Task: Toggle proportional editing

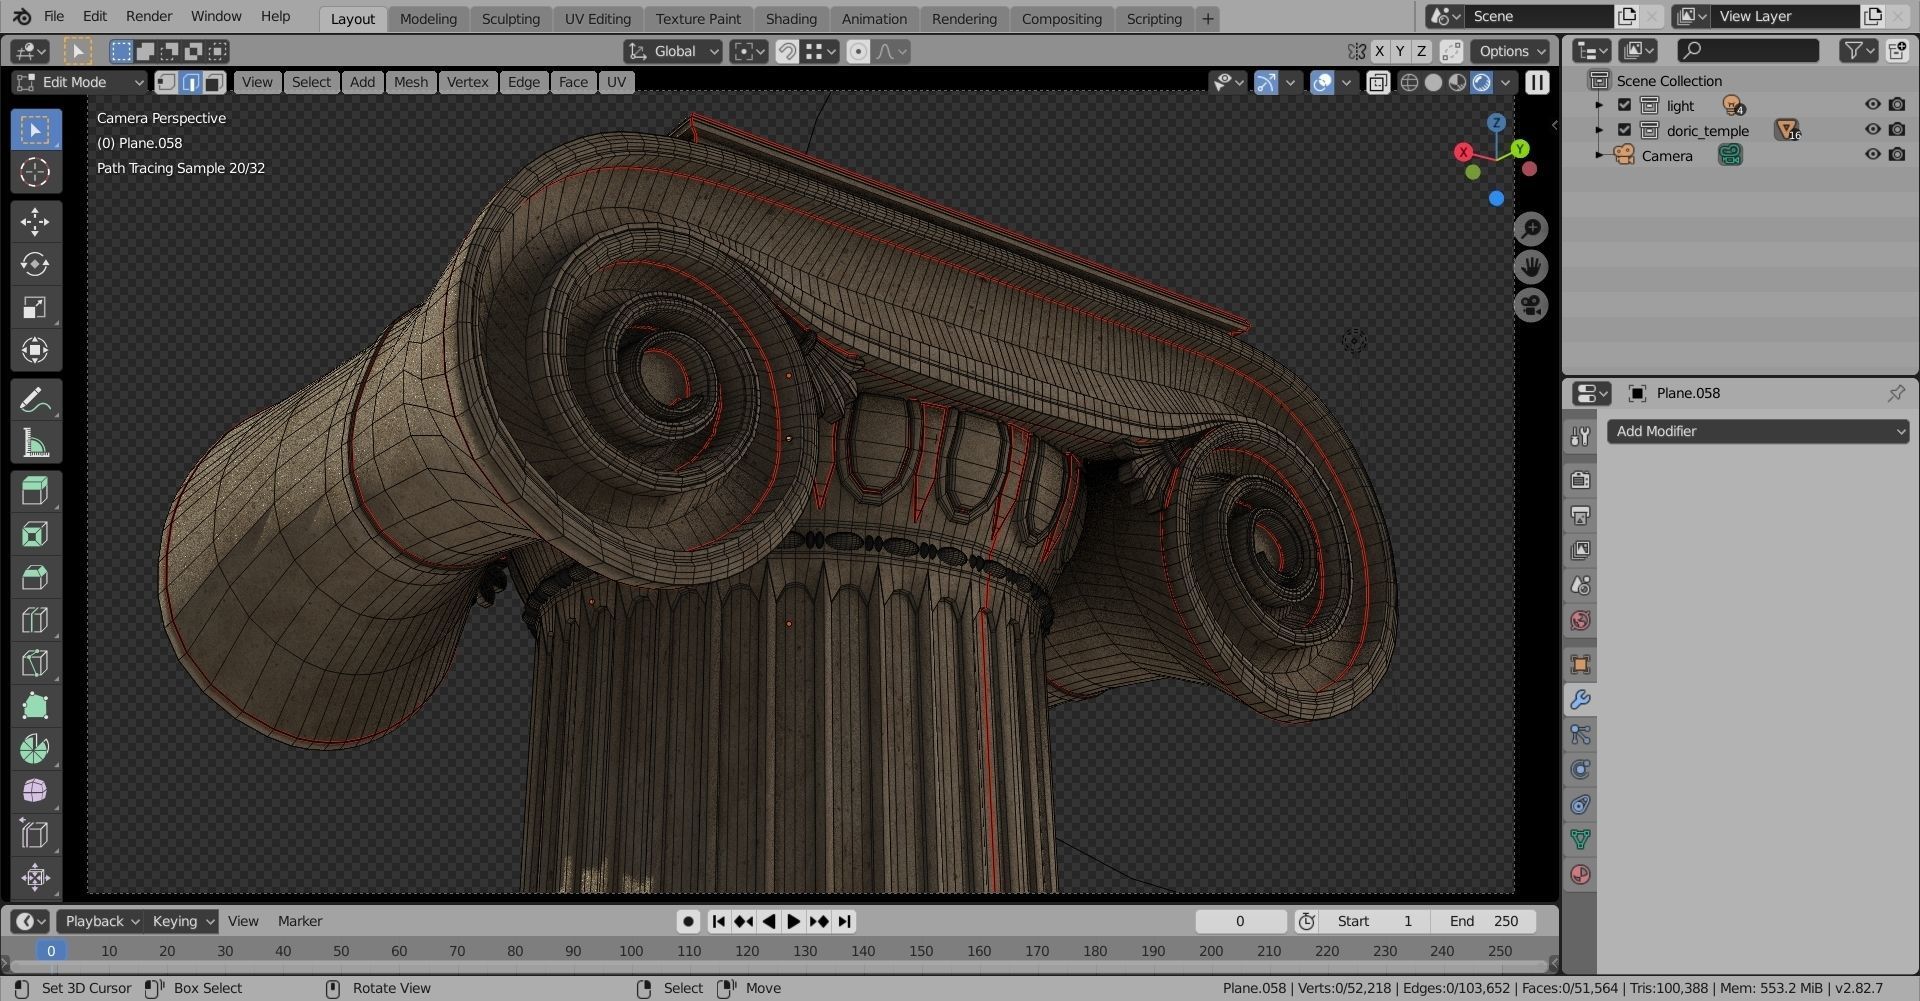Action: pos(858,51)
